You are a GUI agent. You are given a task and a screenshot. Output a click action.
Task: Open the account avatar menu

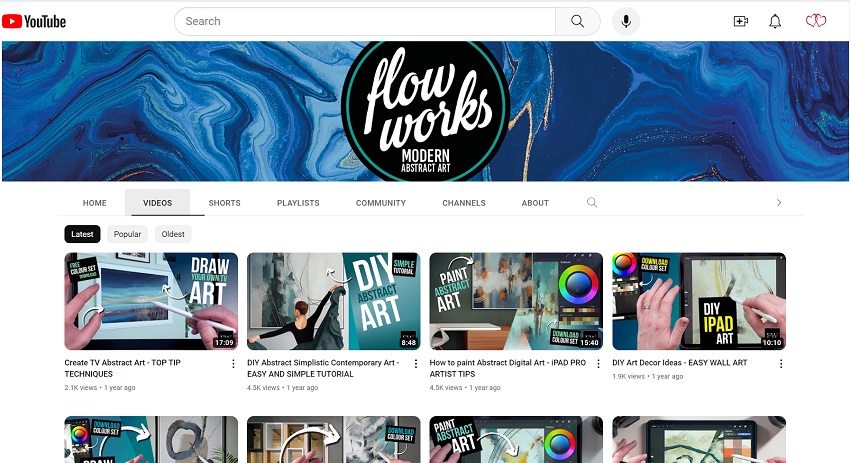(x=816, y=21)
